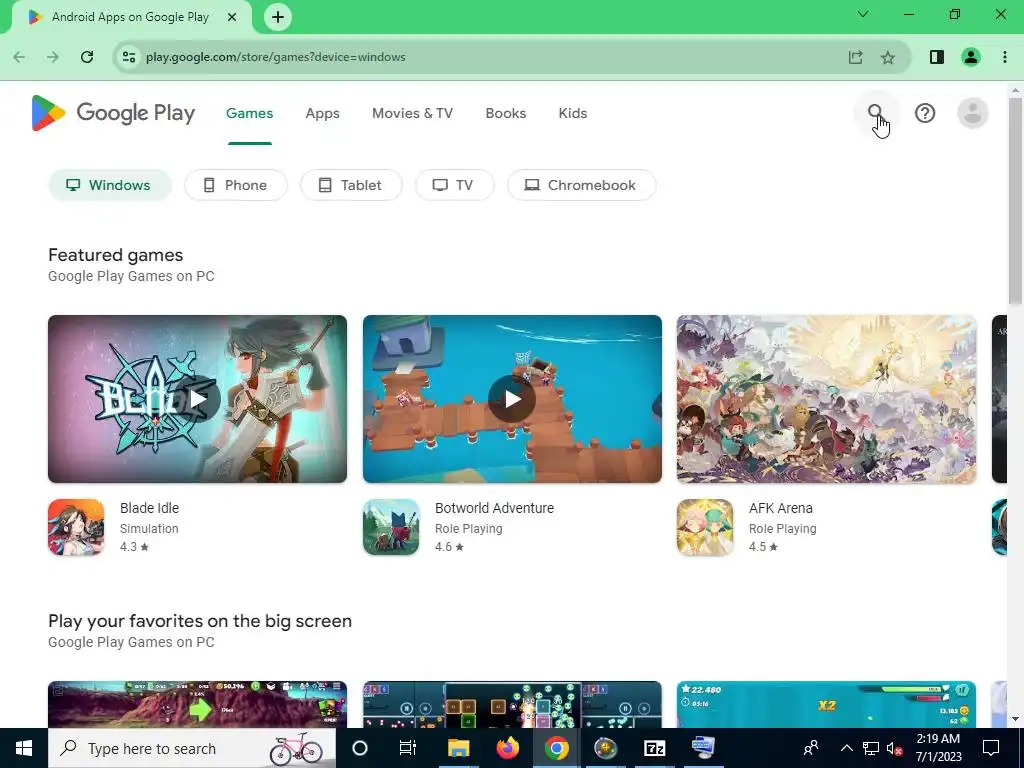Select the Windows device filter chip

tap(110, 185)
